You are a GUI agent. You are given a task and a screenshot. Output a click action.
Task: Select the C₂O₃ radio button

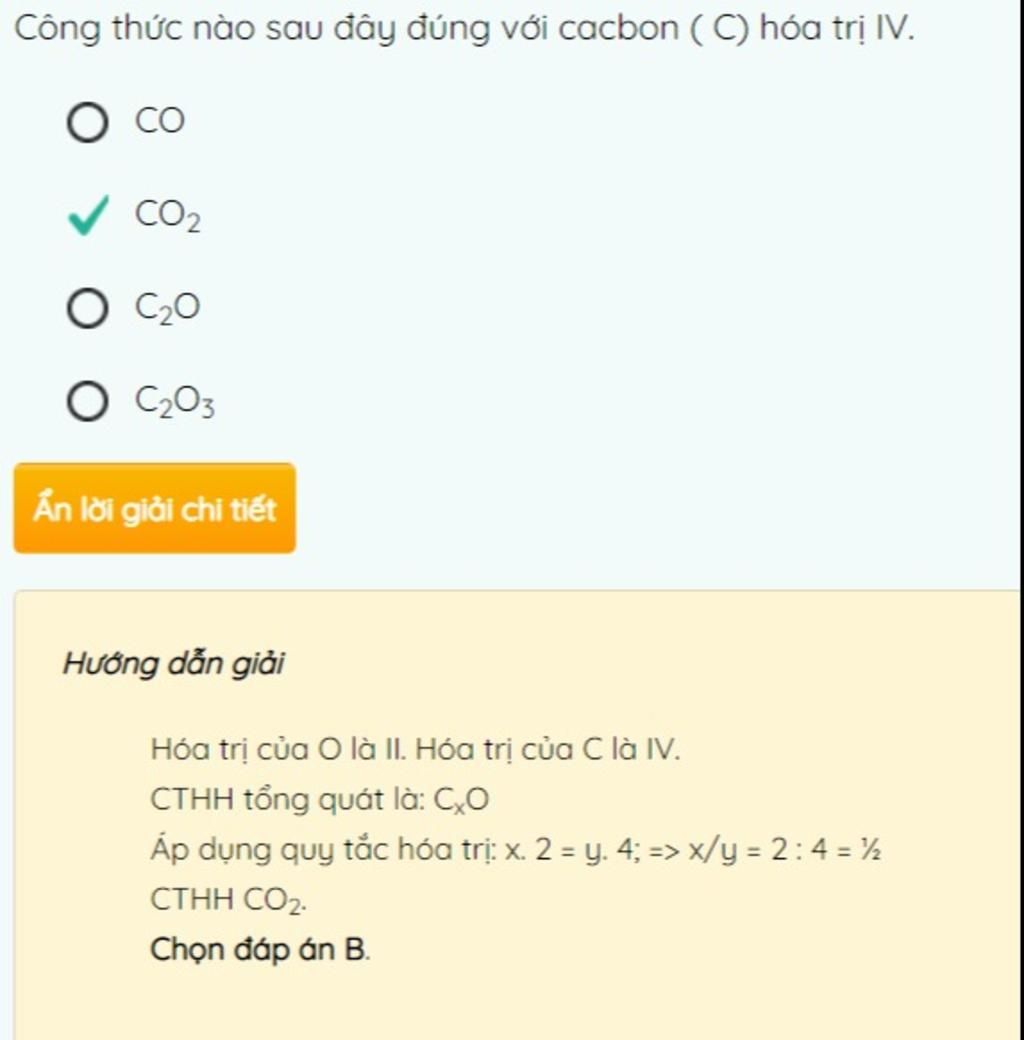pyautogui.click(x=88, y=401)
